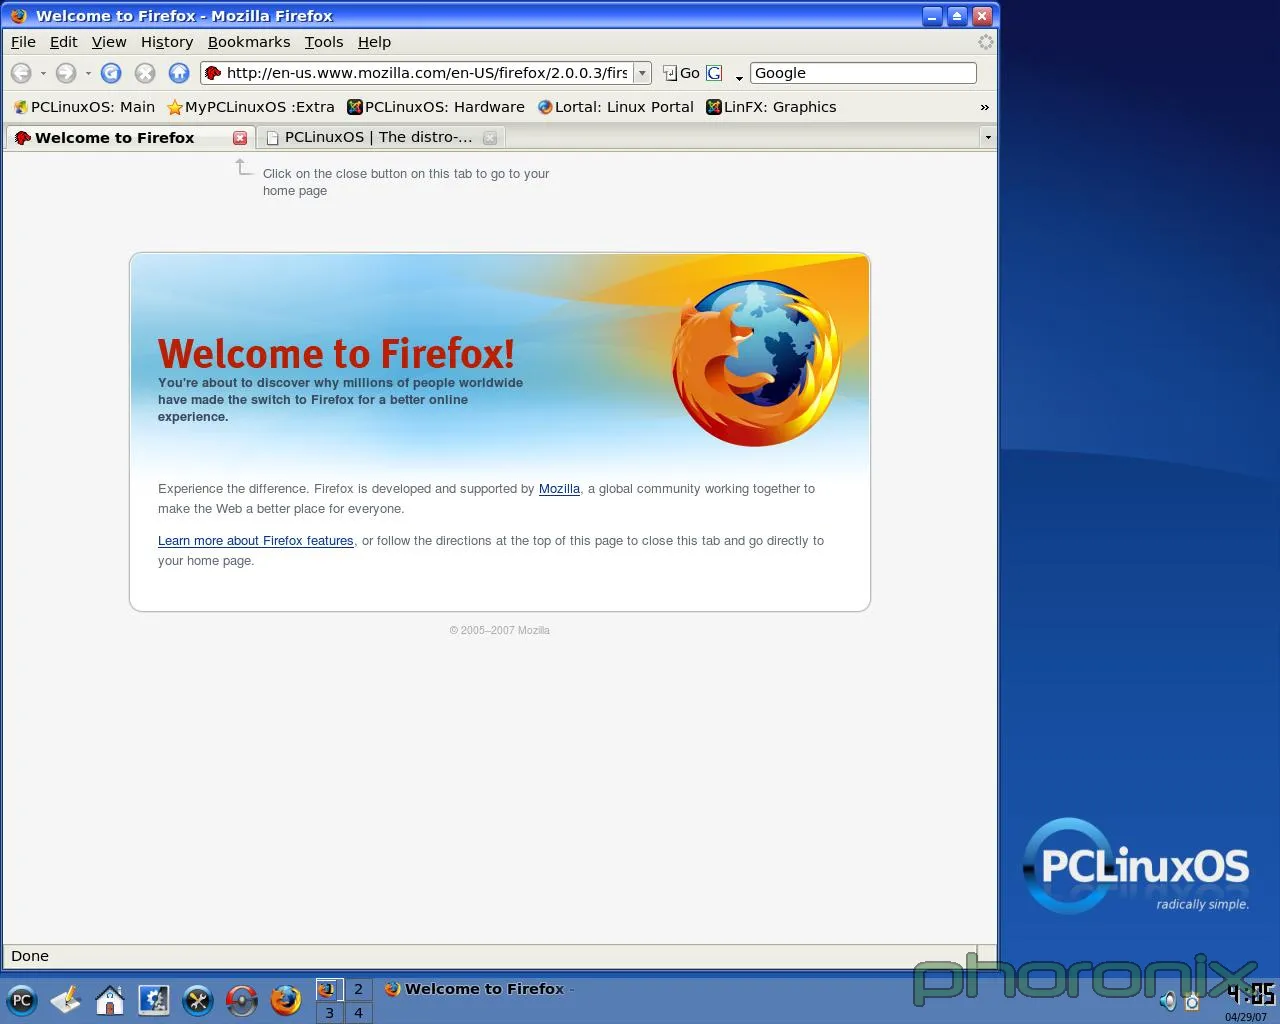The image size is (1280, 1024).
Task: Reload the current page
Action: [111, 73]
